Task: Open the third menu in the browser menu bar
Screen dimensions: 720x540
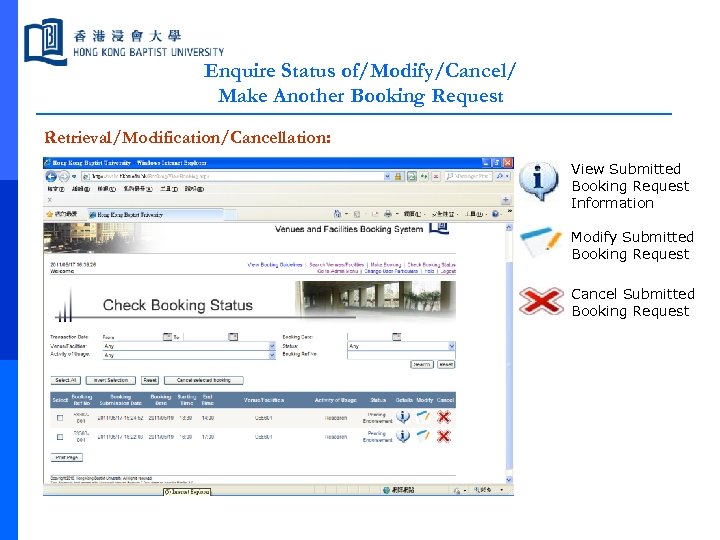Action: click(107, 189)
